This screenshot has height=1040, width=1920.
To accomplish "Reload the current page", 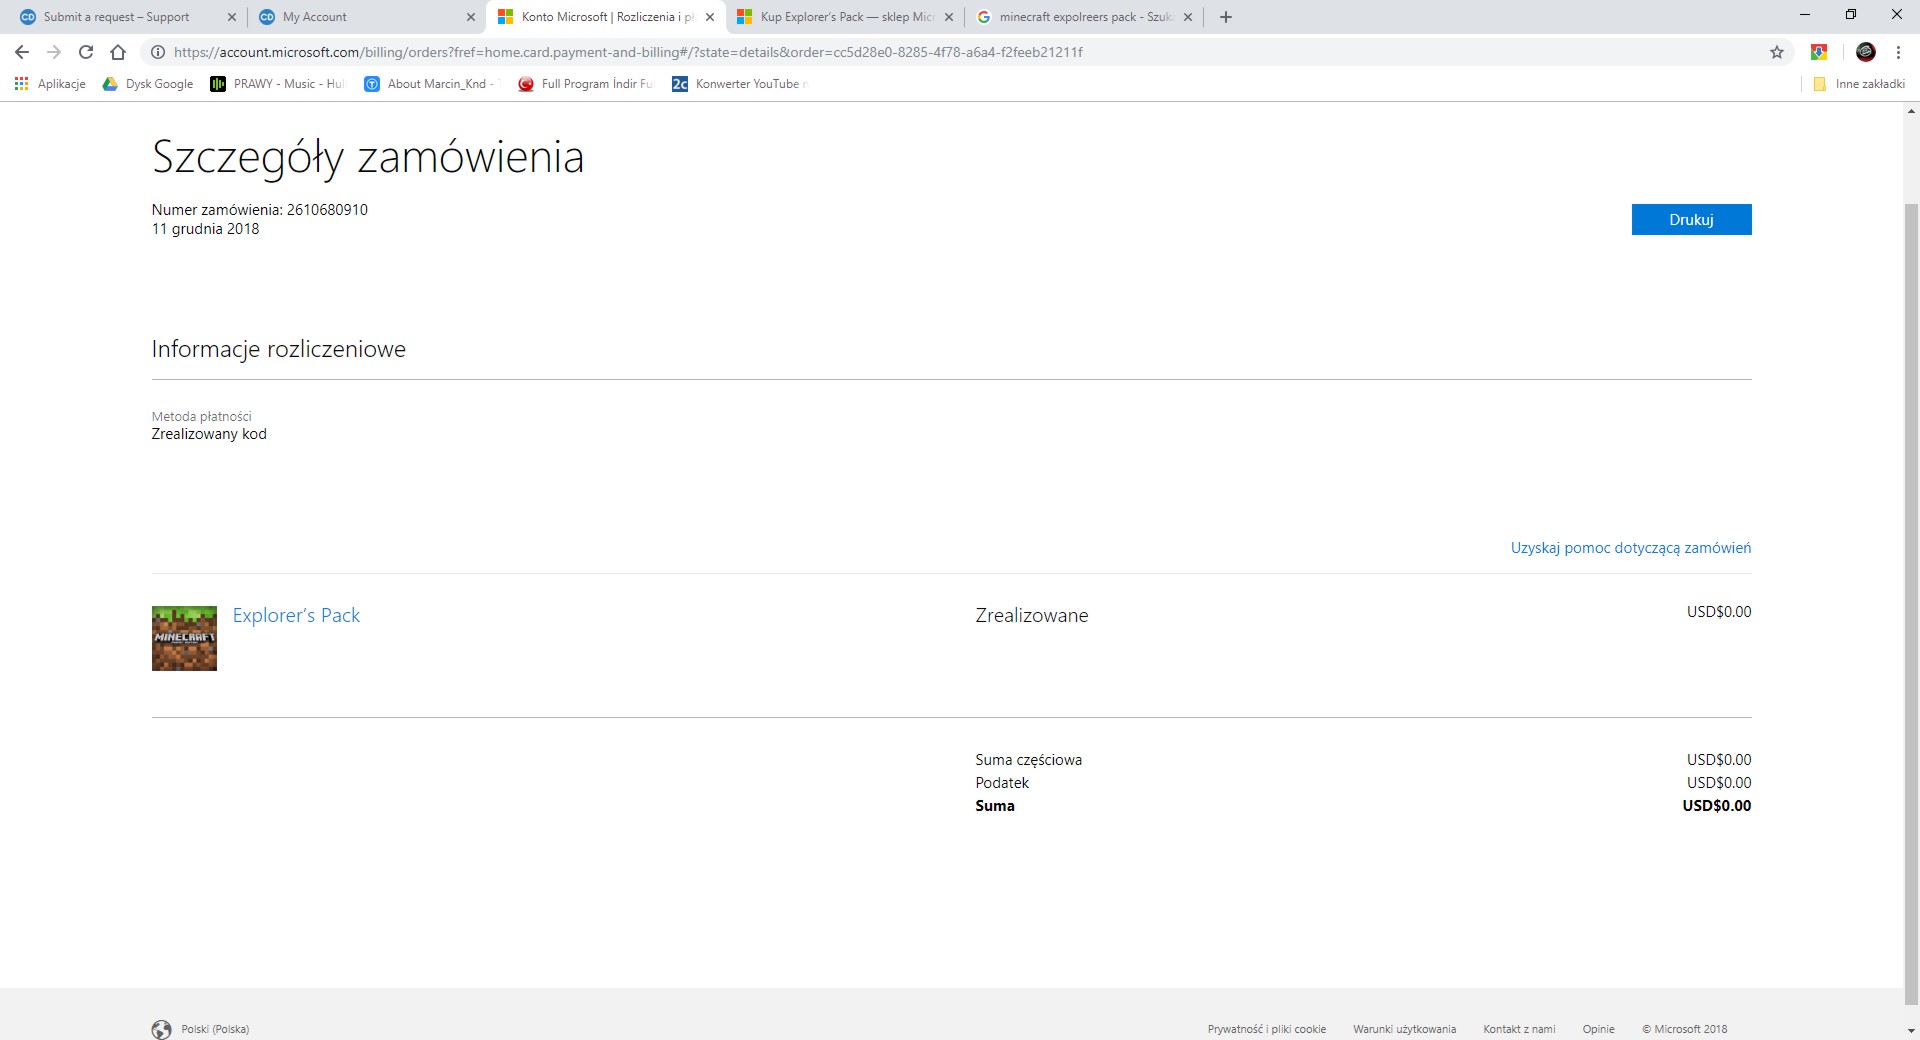I will coord(86,52).
